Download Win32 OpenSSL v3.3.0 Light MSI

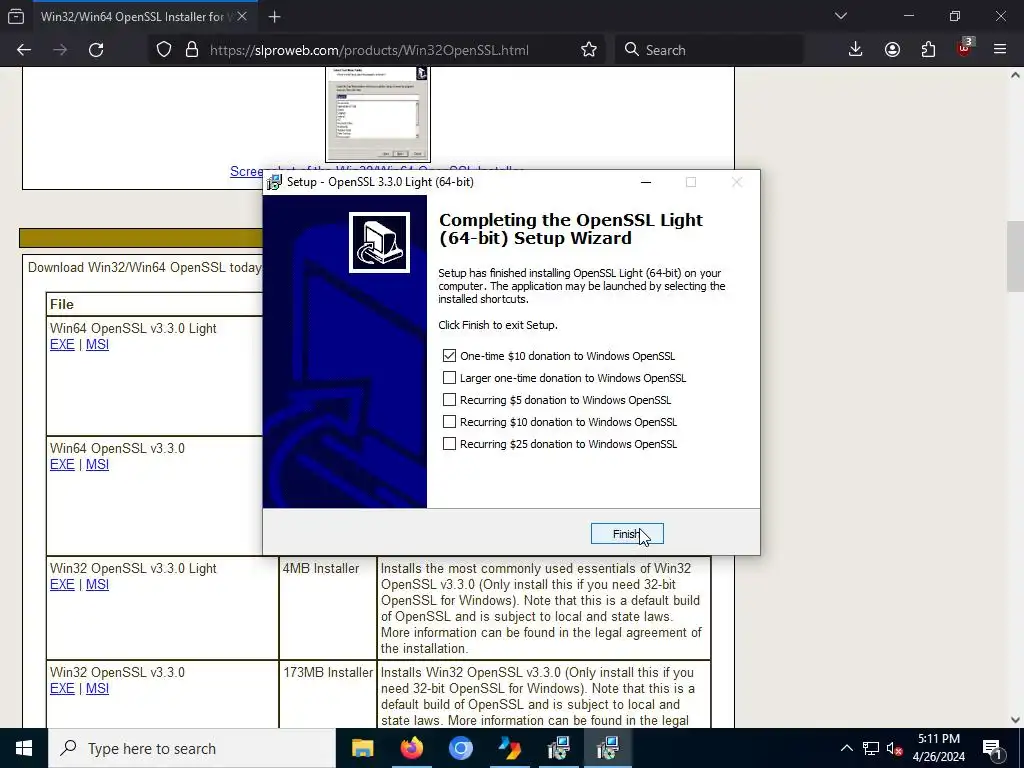pyautogui.click(x=97, y=585)
